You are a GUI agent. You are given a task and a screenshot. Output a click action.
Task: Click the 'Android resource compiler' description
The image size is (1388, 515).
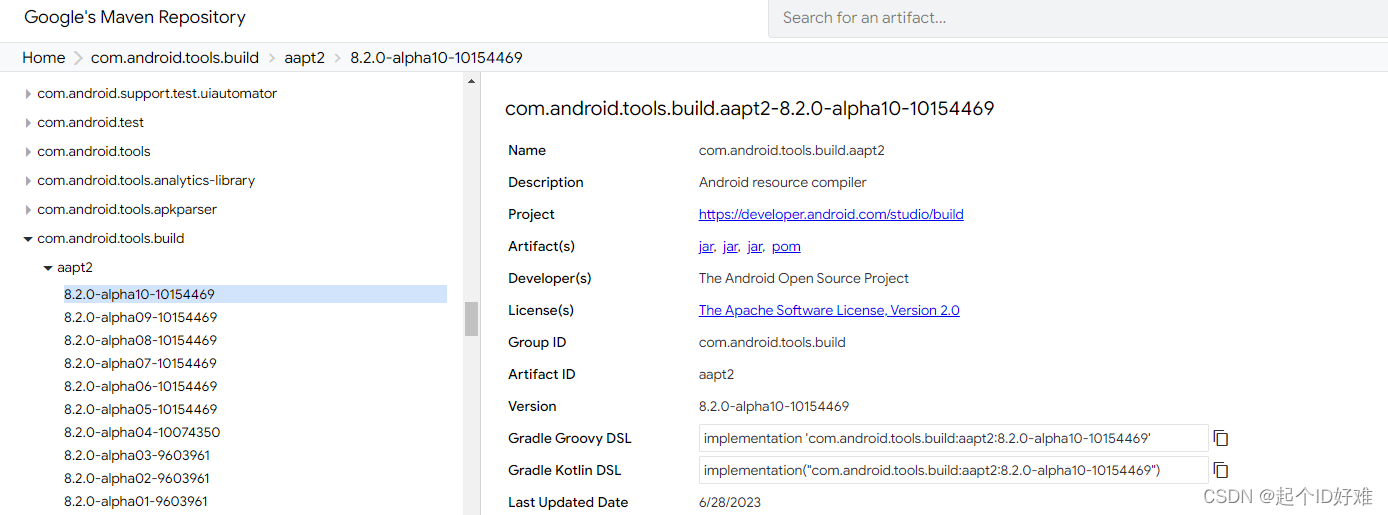click(783, 182)
